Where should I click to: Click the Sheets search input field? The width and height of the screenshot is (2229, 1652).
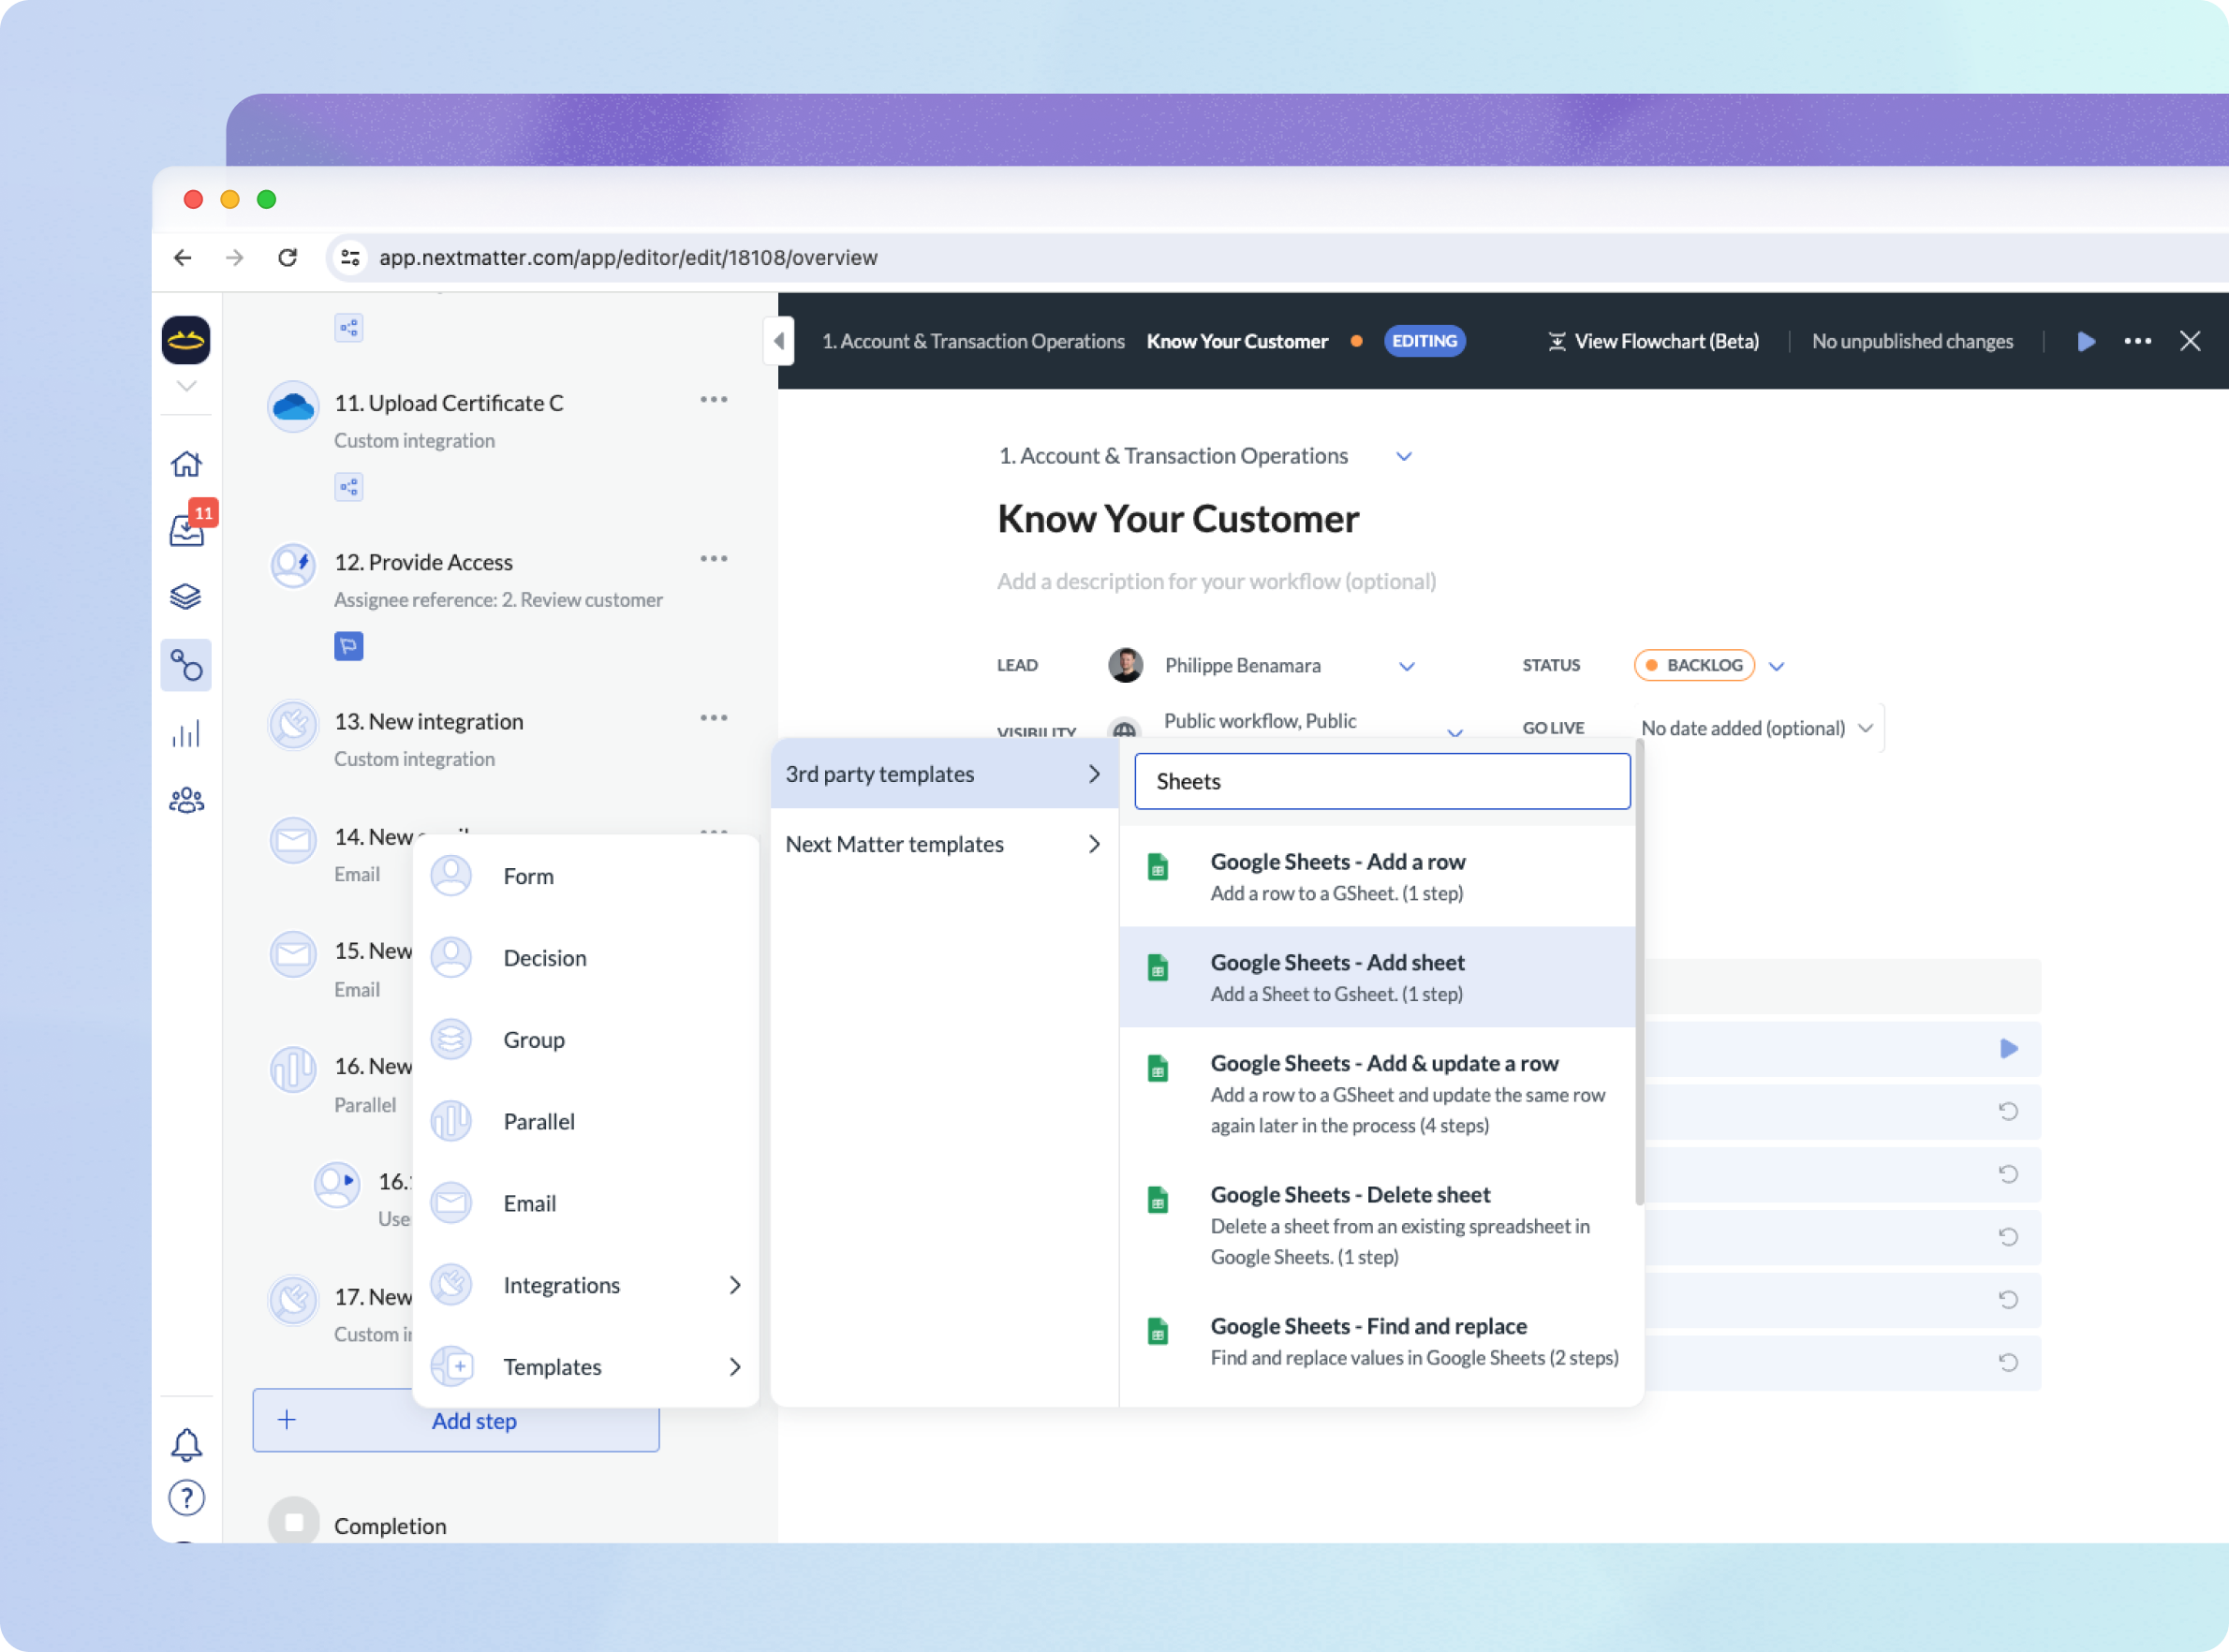[1381, 782]
